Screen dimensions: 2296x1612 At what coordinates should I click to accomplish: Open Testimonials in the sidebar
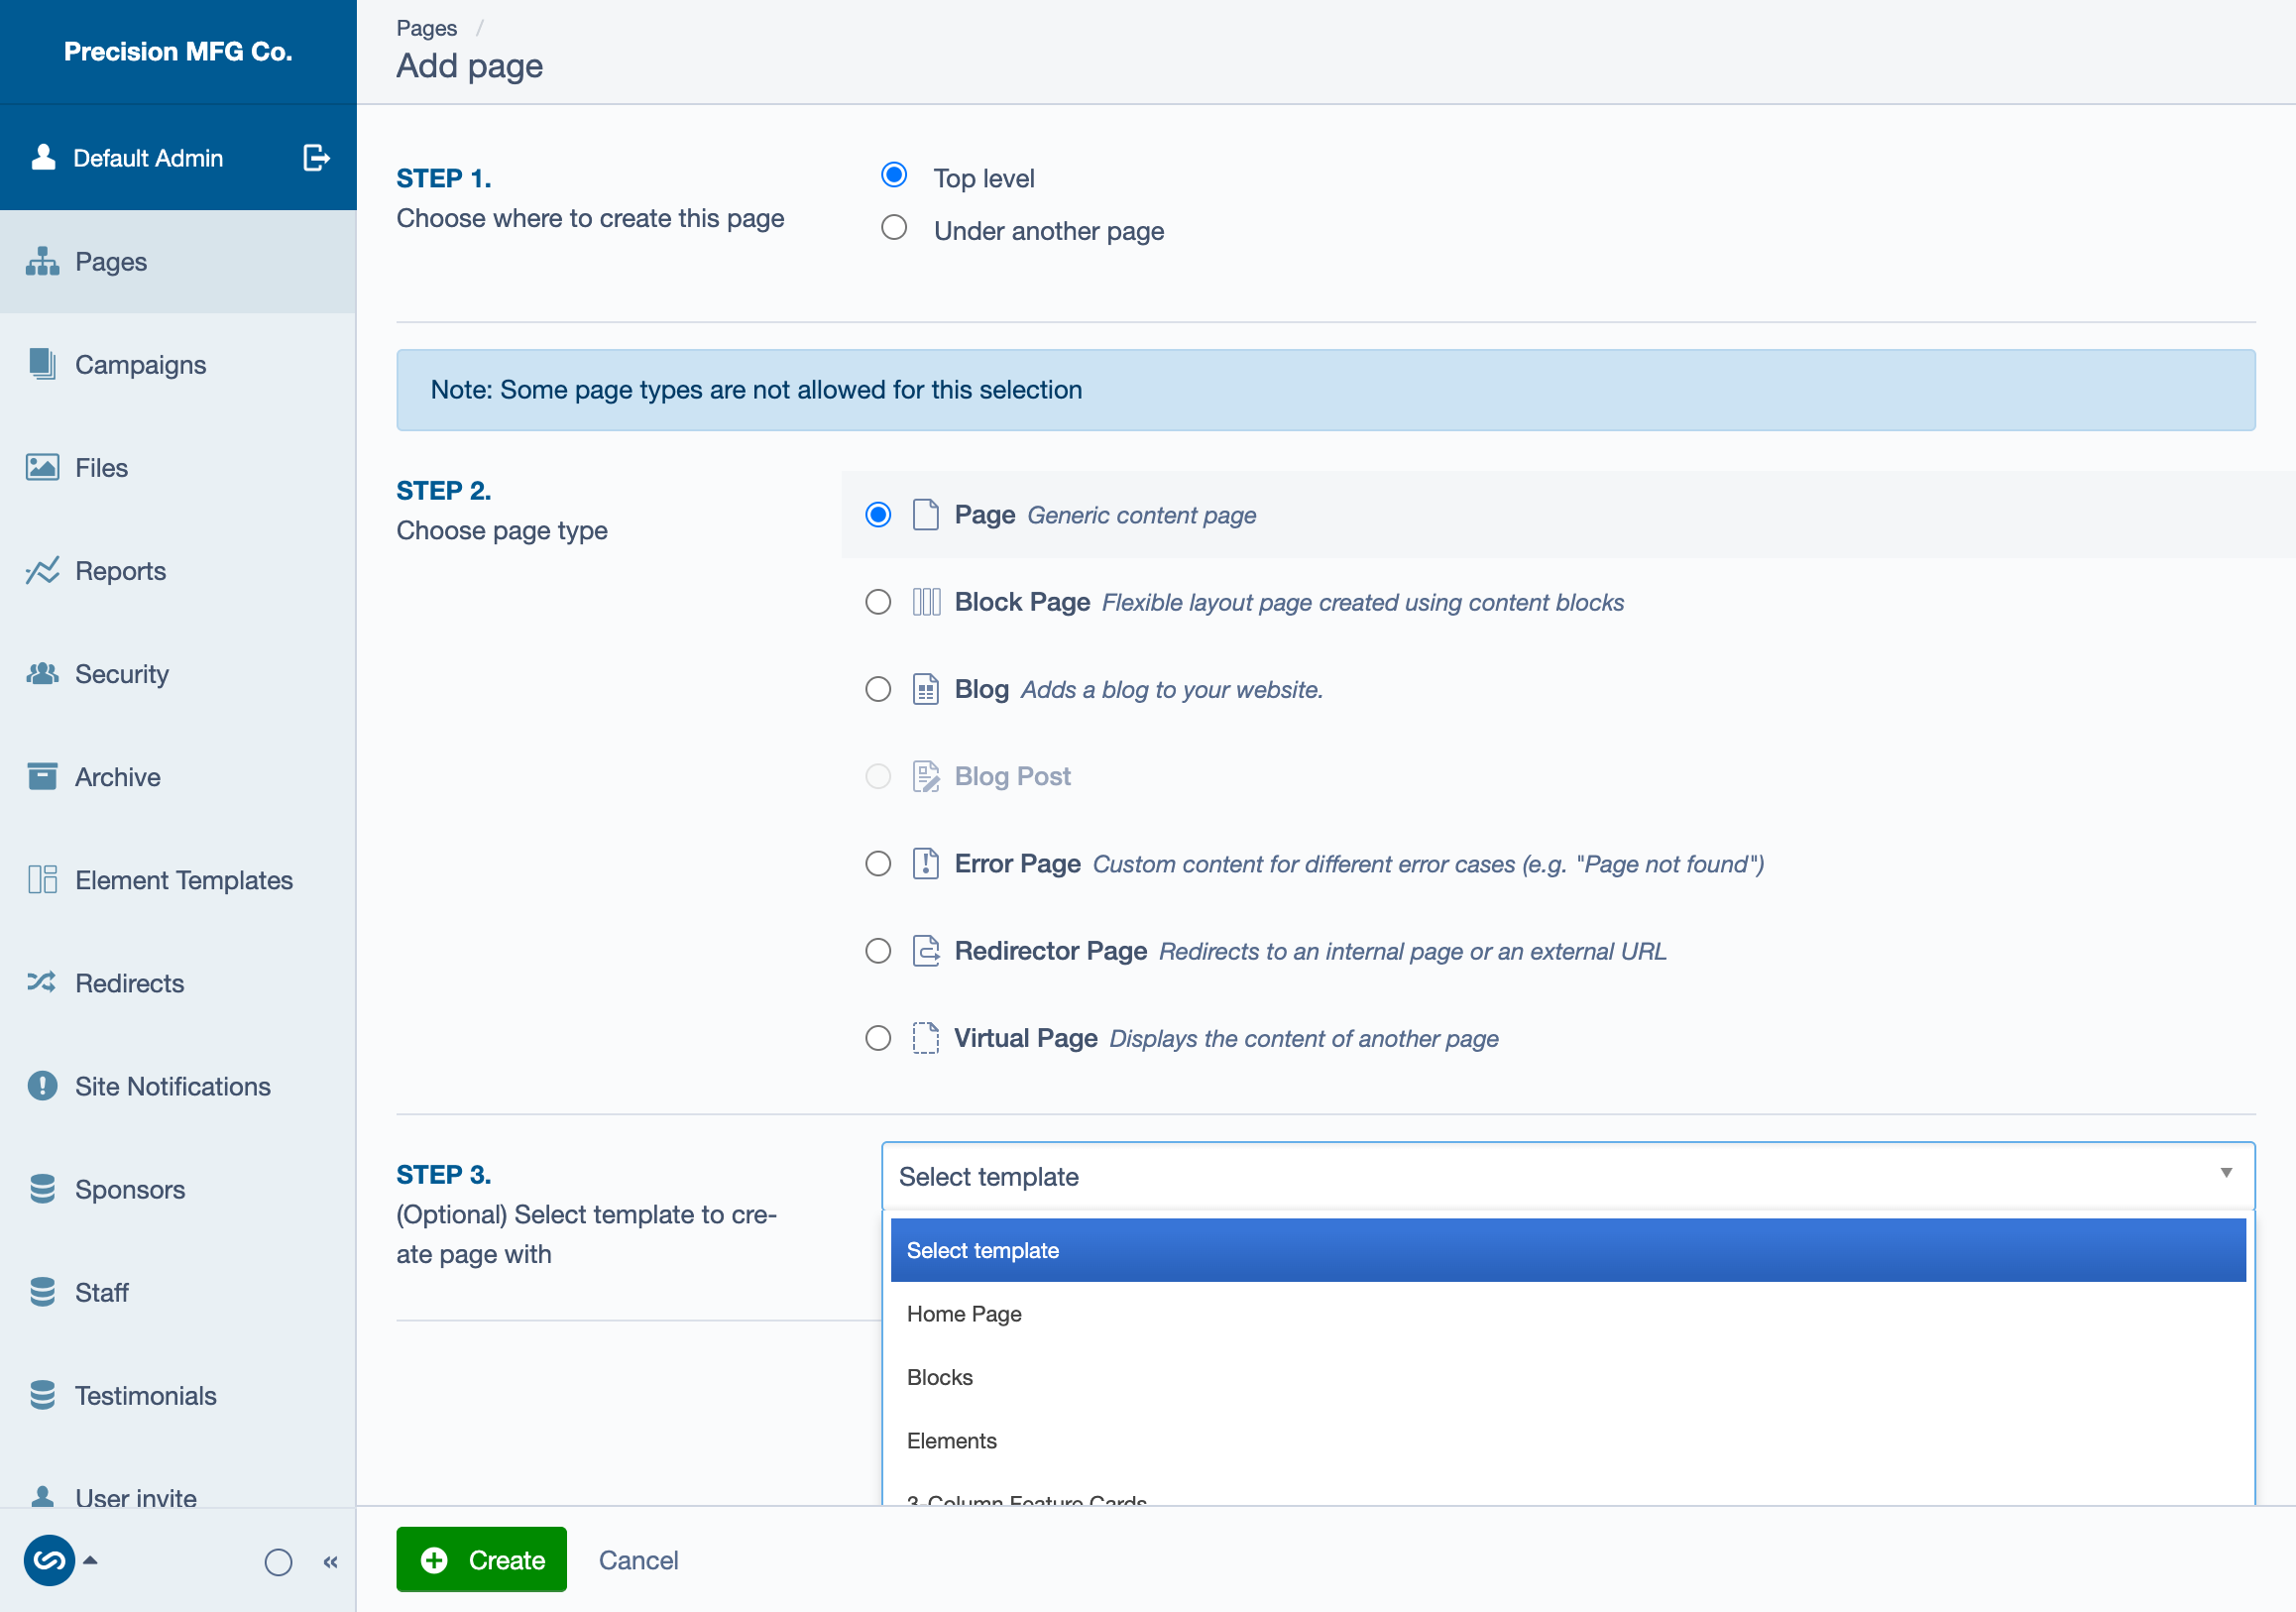pyautogui.click(x=178, y=1395)
